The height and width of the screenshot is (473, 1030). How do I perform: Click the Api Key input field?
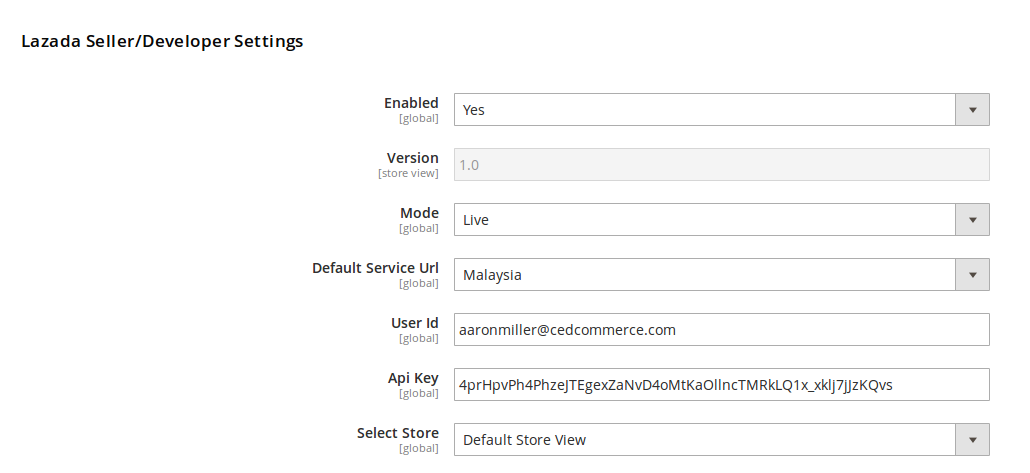point(721,384)
